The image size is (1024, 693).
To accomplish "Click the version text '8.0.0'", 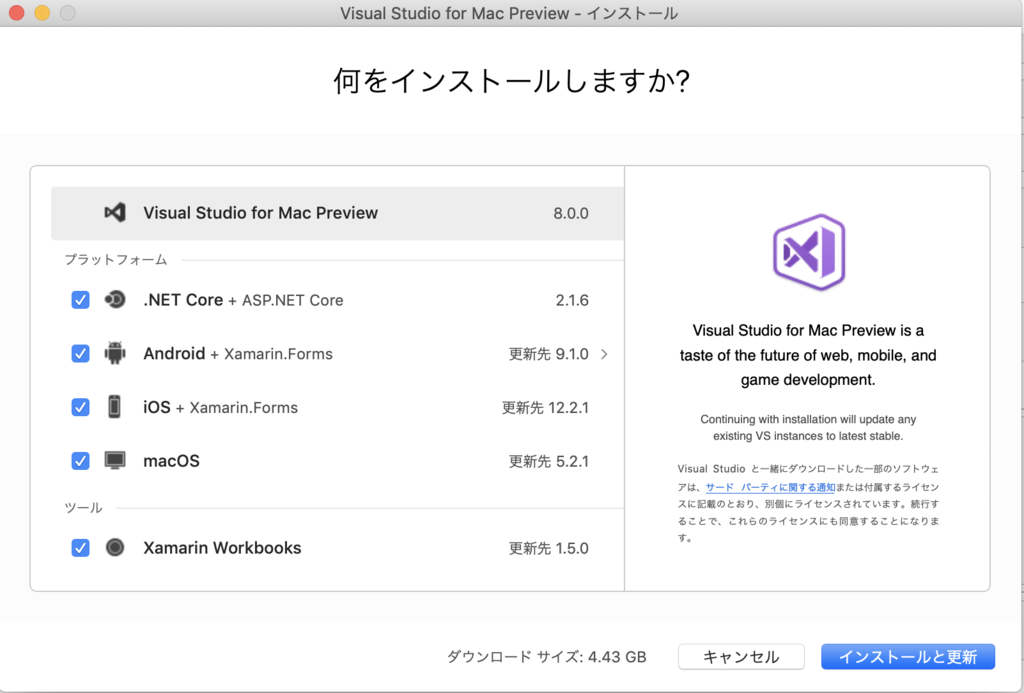I will 571,213.
